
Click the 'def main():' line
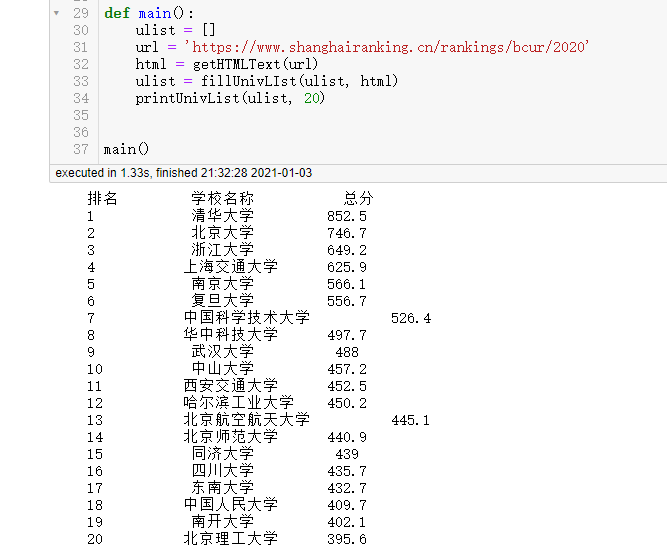[x=149, y=13]
